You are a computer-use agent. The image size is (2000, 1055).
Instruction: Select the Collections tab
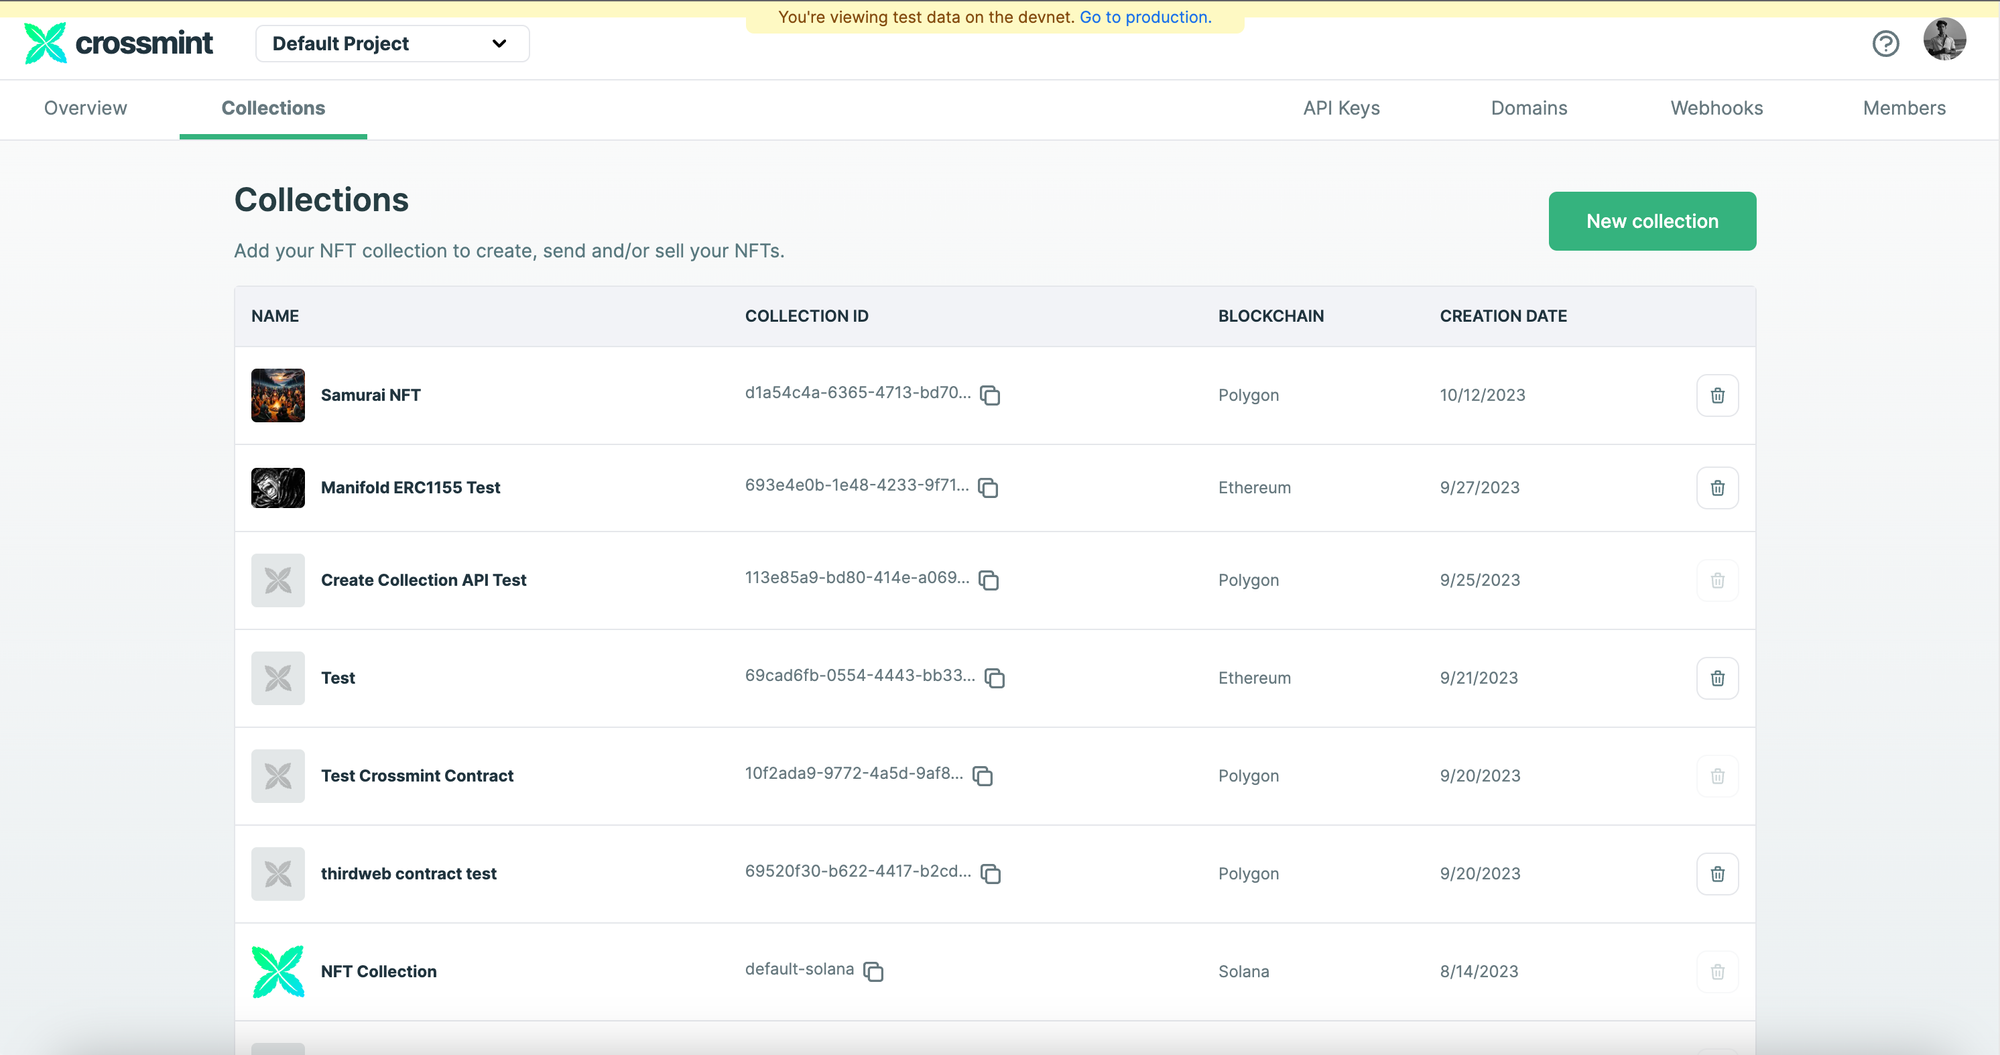[x=273, y=108]
